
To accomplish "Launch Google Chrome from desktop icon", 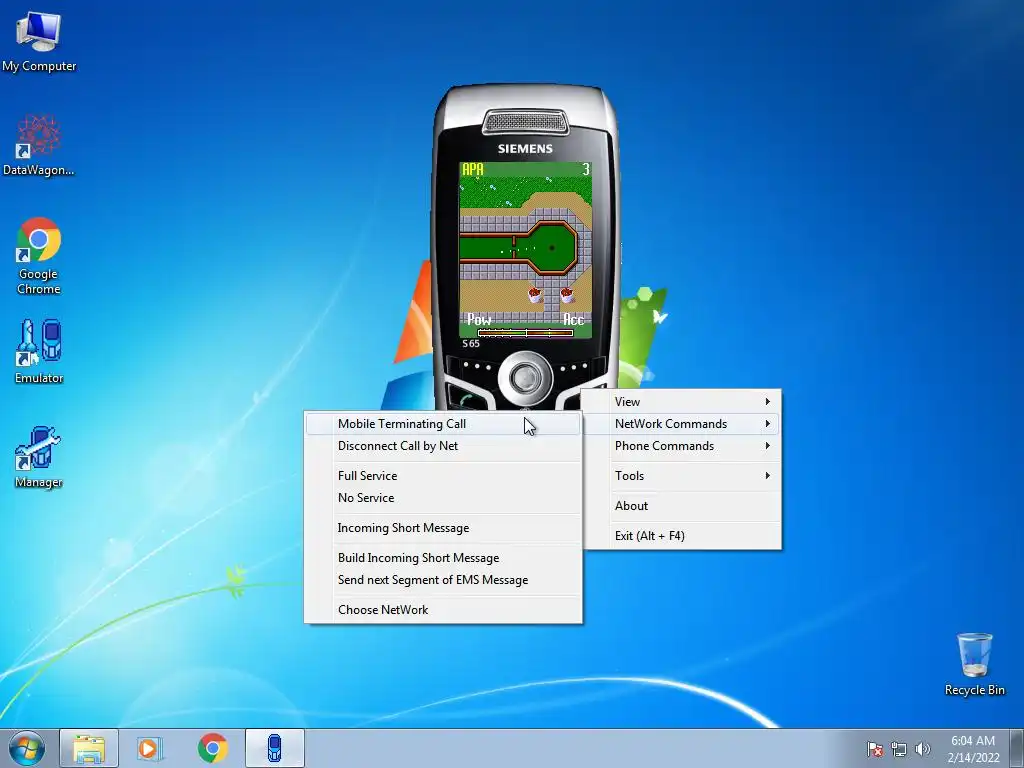I will click(x=39, y=255).
